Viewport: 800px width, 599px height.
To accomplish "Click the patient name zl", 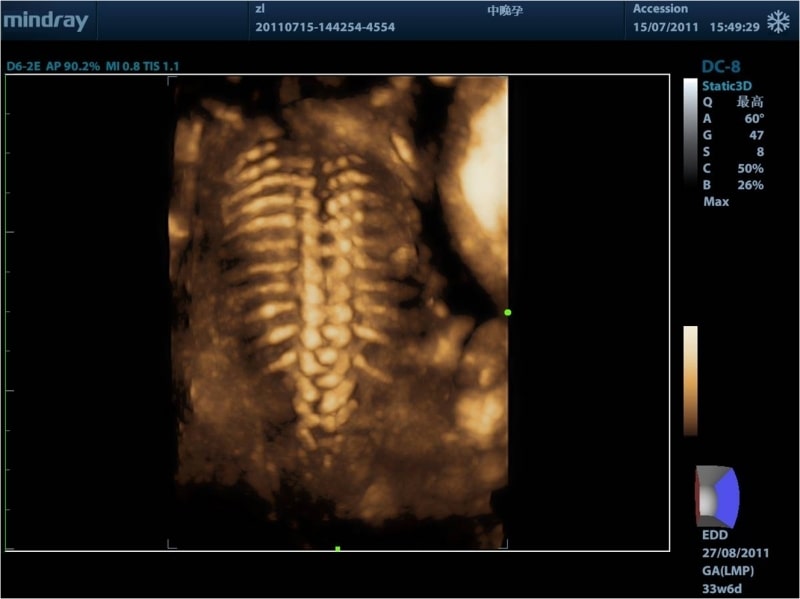I will click(x=260, y=9).
